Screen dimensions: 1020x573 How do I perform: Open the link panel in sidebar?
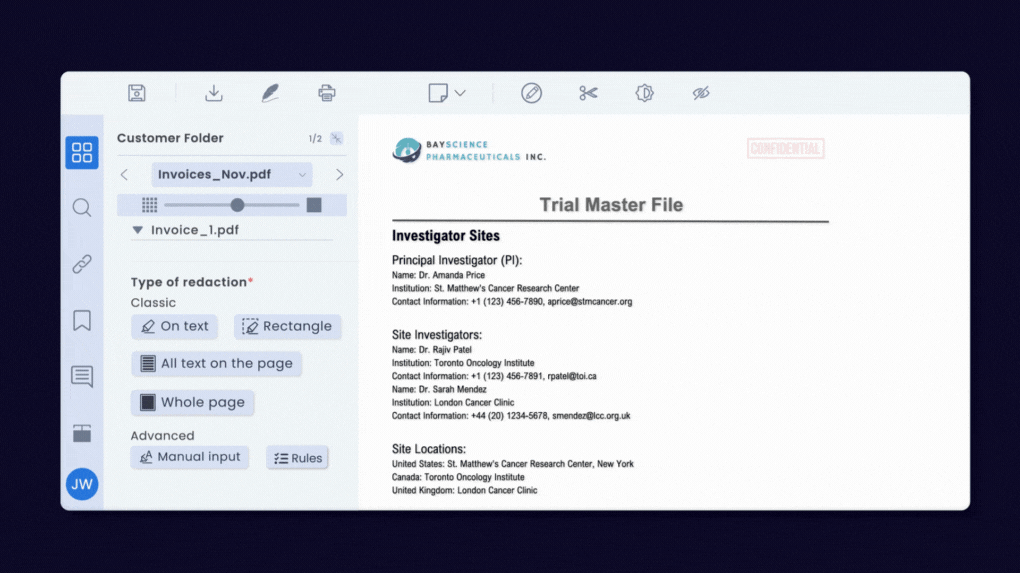point(82,264)
